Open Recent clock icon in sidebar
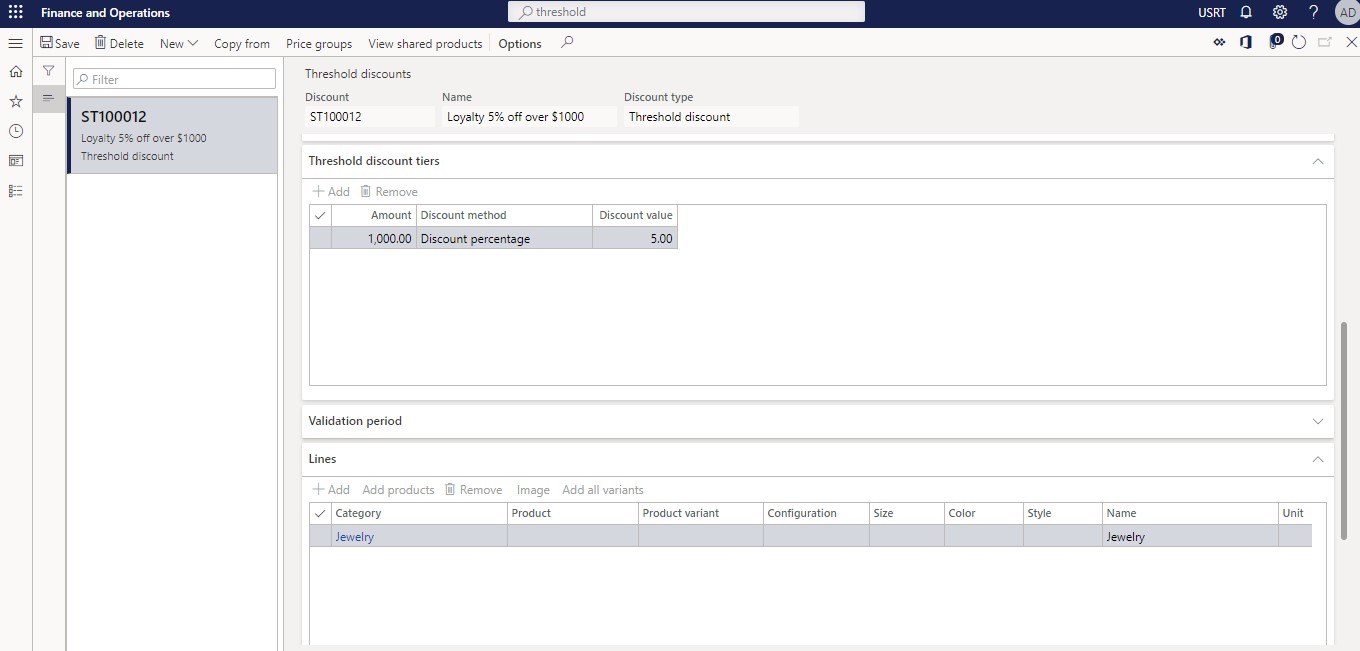Image resolution: width=1360 pixels, height=651 pixels. coord(16,131)
